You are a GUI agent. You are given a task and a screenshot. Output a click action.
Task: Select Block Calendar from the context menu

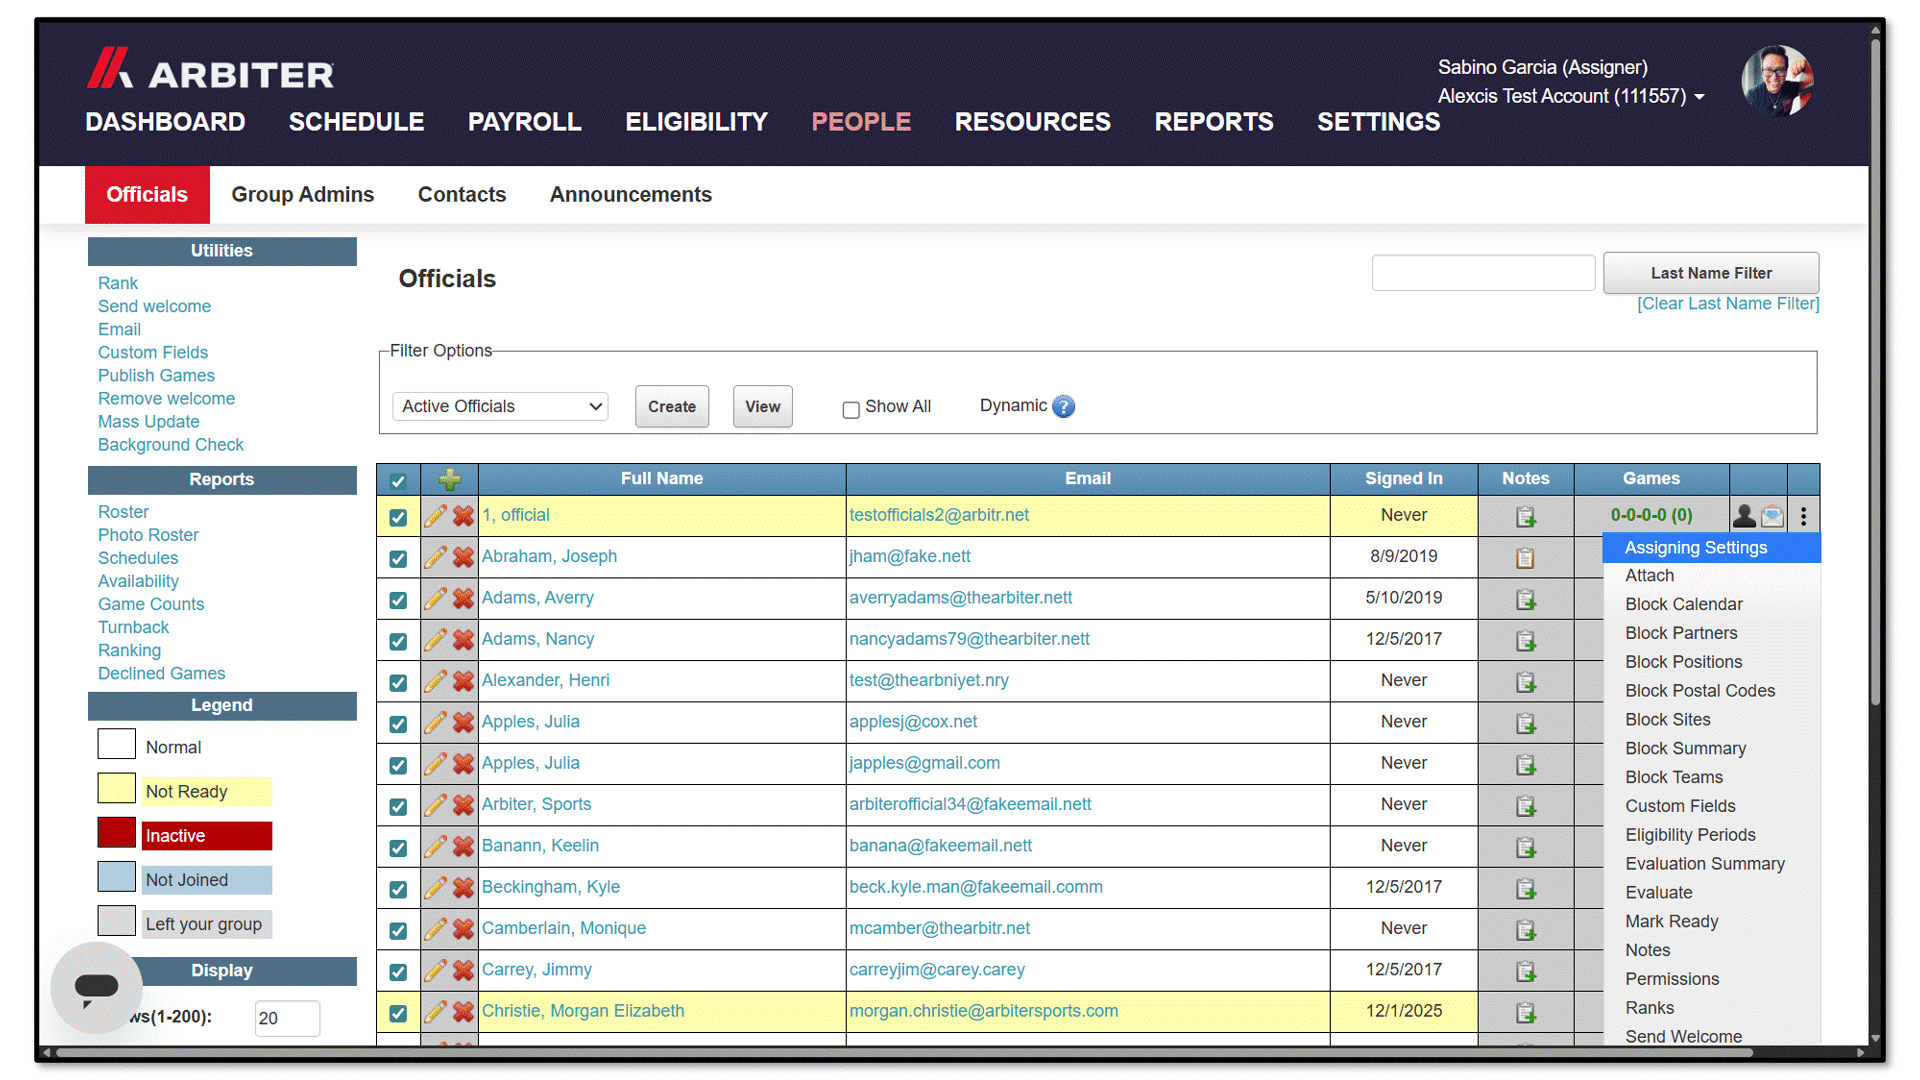(x=1683, y=604)
